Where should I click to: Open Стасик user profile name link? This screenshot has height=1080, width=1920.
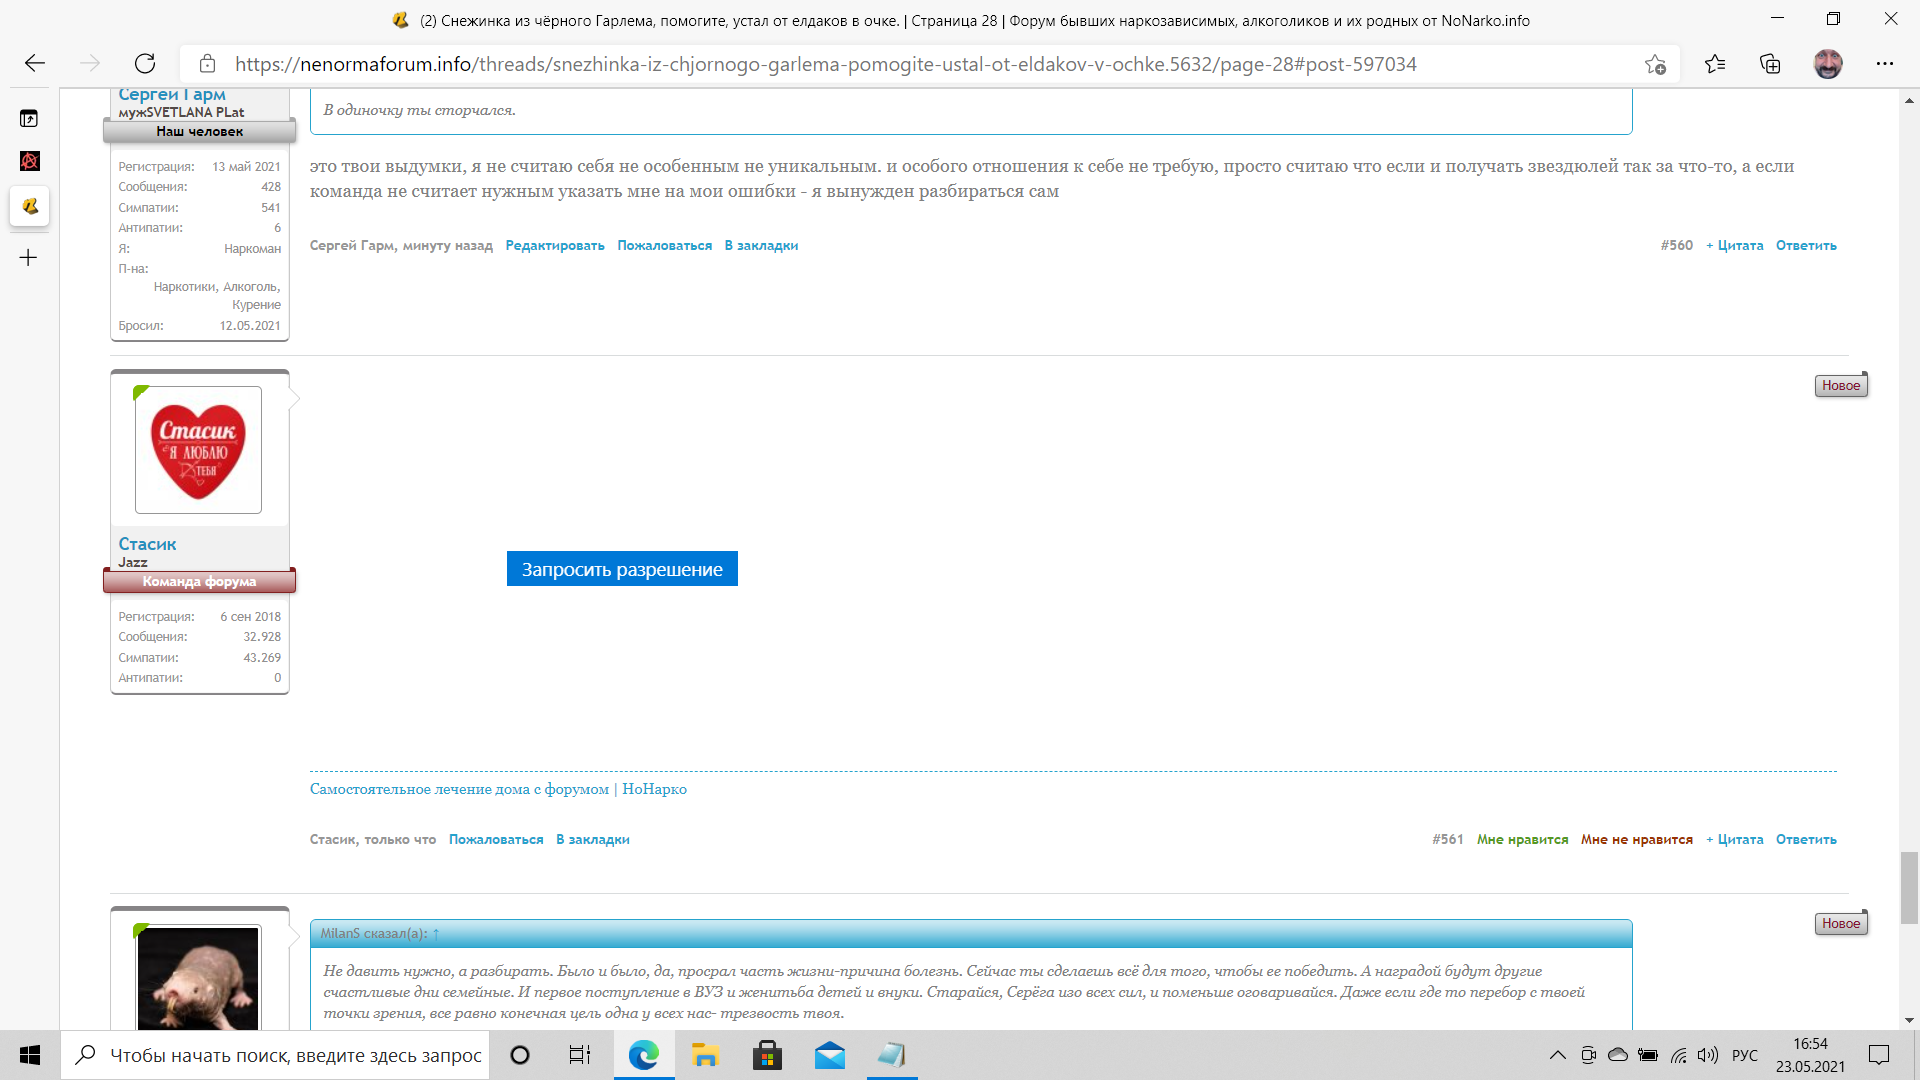[x=147, y=544]
